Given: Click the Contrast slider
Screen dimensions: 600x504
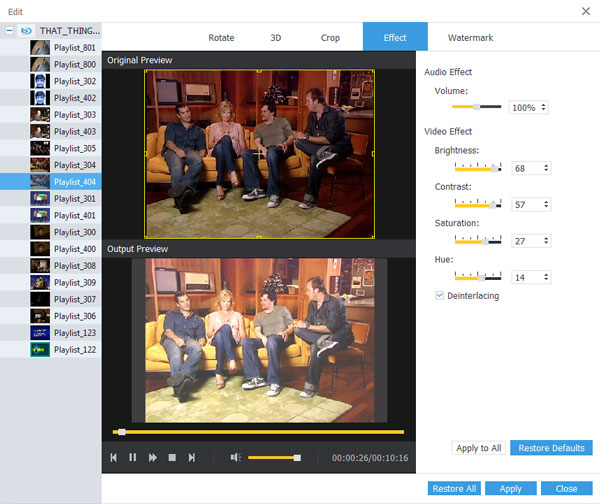Looking at the screenshot, I should [x=478, y=204].
